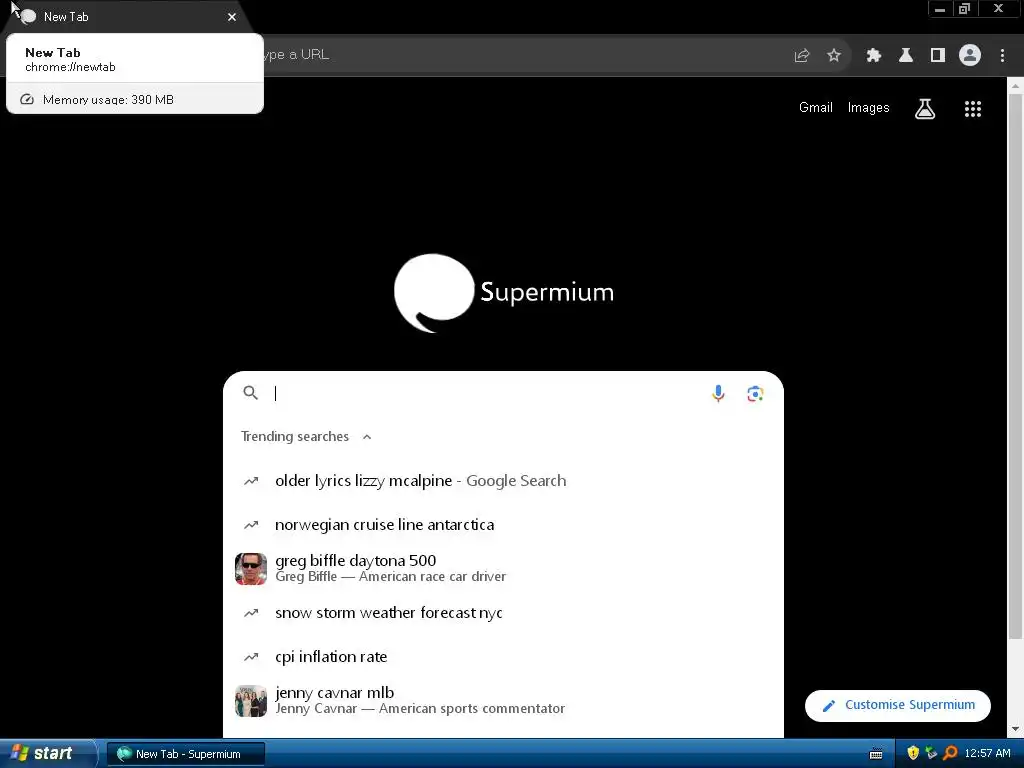Bookmark this tab with the star icon
Screen dimensions: 1024x768
(834, 56)
